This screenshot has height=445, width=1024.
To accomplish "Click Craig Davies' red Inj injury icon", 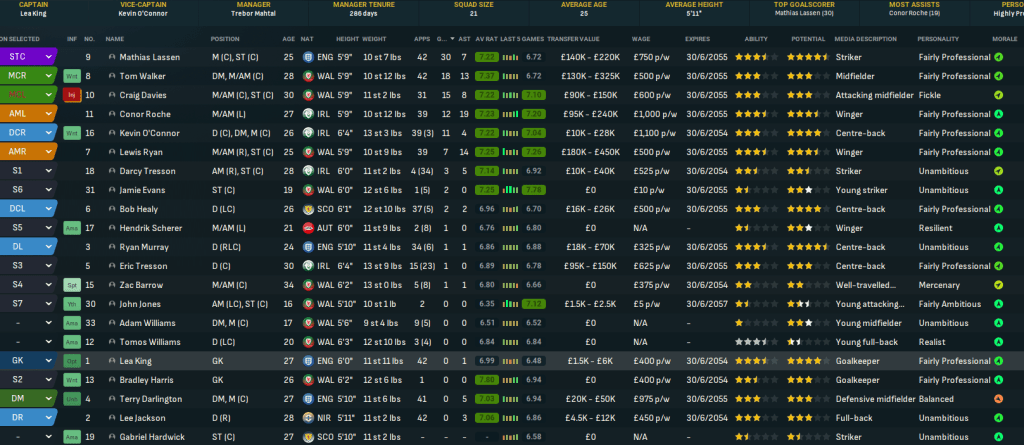I will click(71, 95).
